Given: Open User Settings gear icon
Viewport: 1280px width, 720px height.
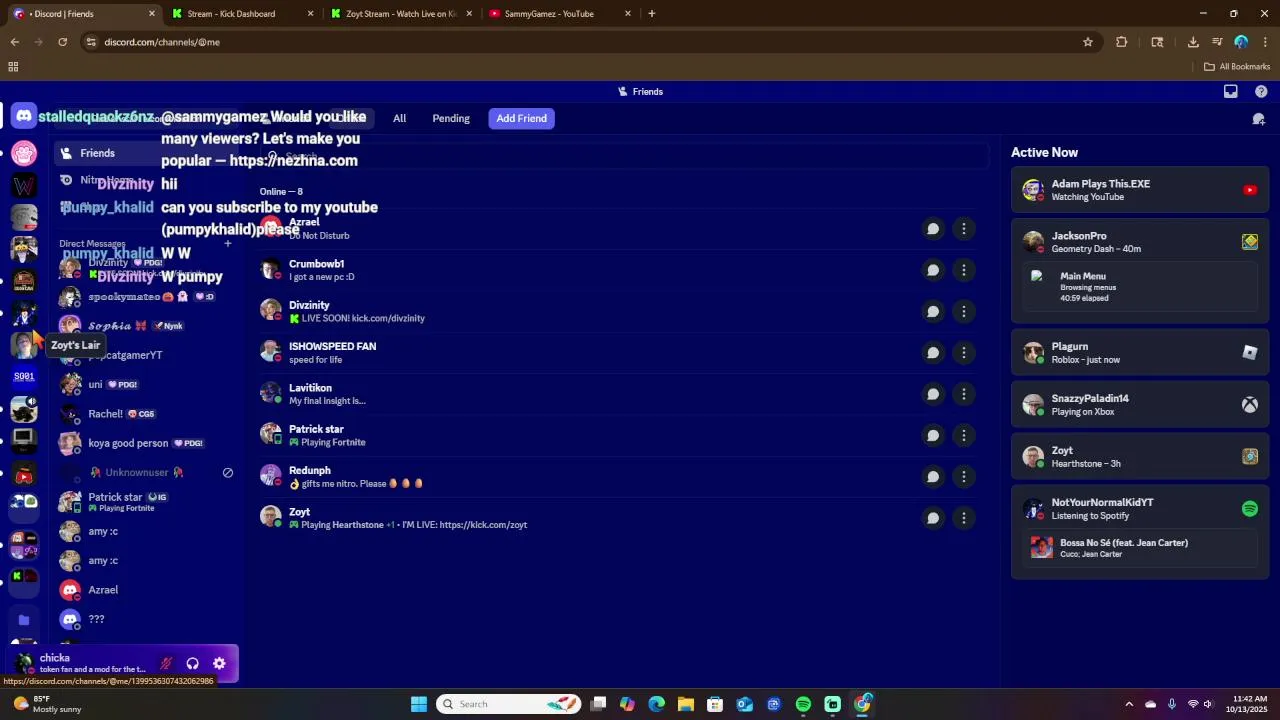Looking at the screenshot, I should click(219, 663).
